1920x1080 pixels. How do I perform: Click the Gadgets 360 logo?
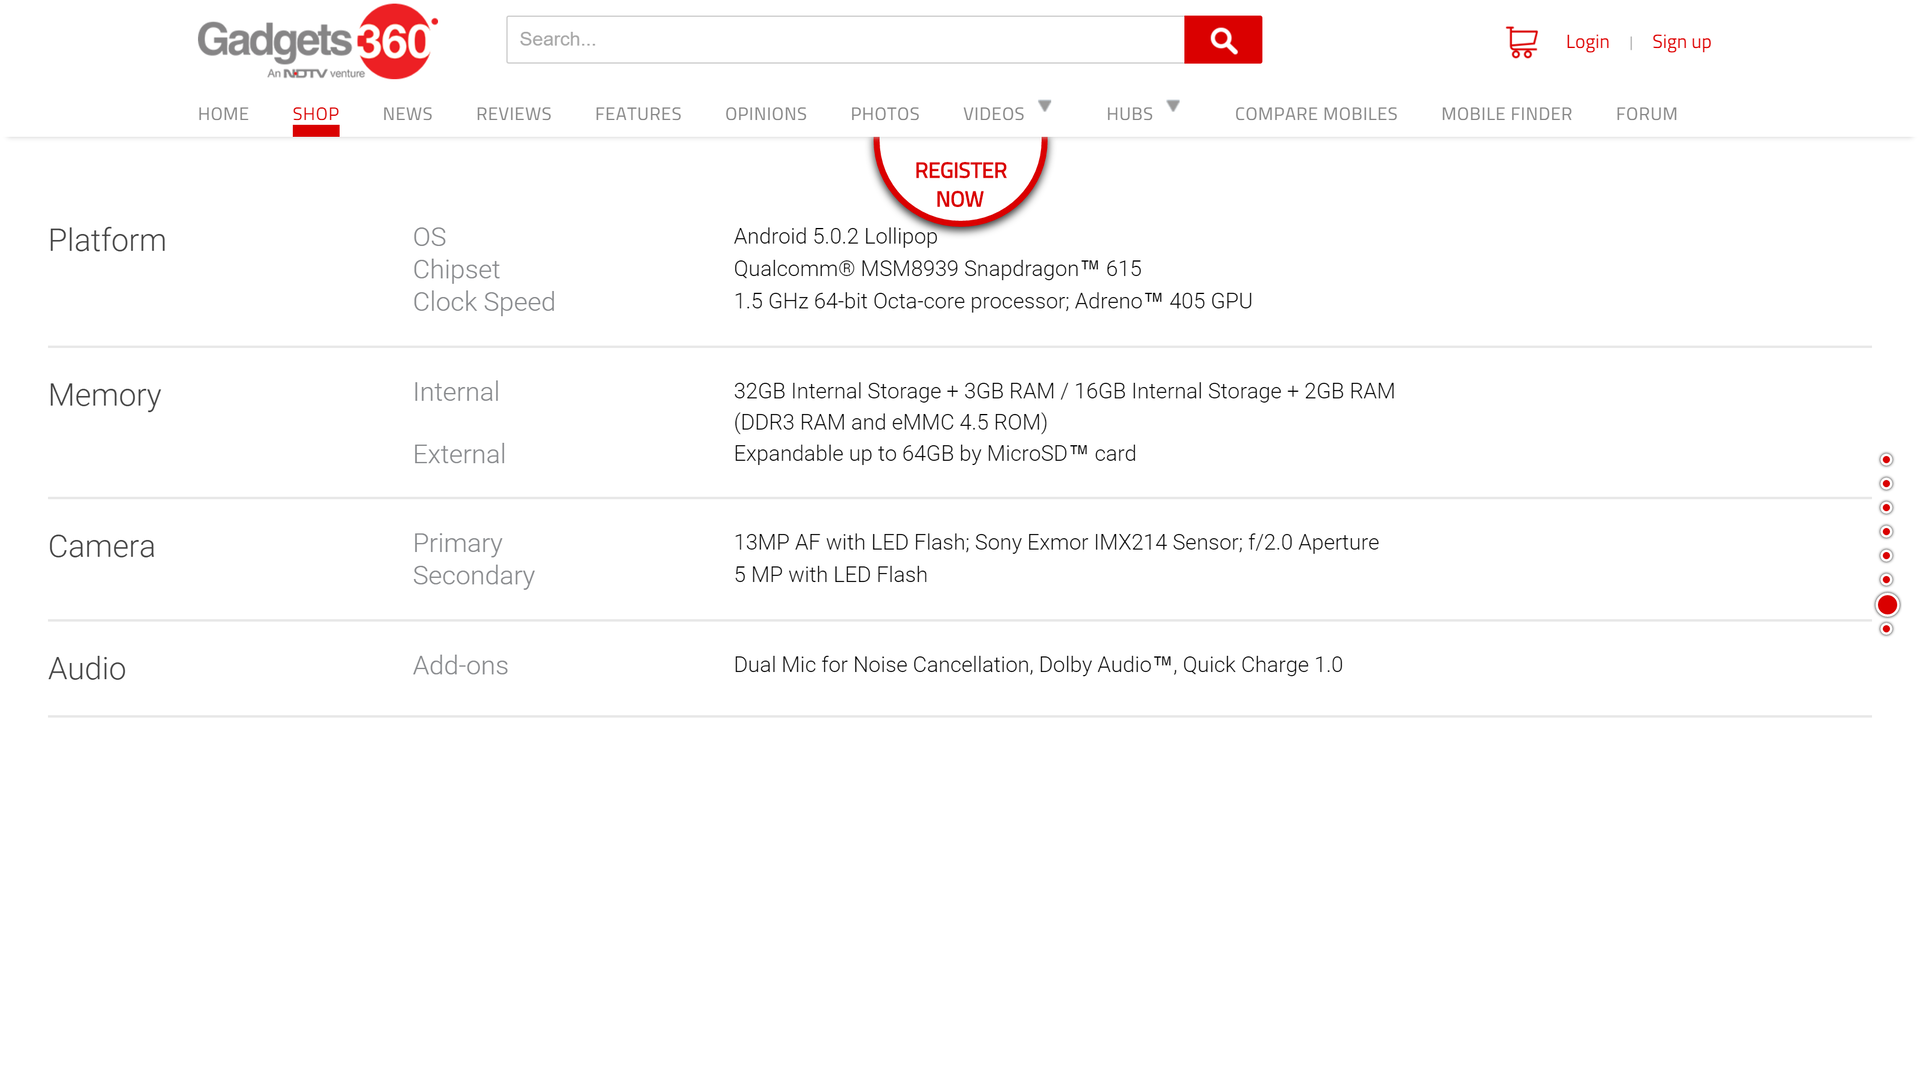(317, 42)
